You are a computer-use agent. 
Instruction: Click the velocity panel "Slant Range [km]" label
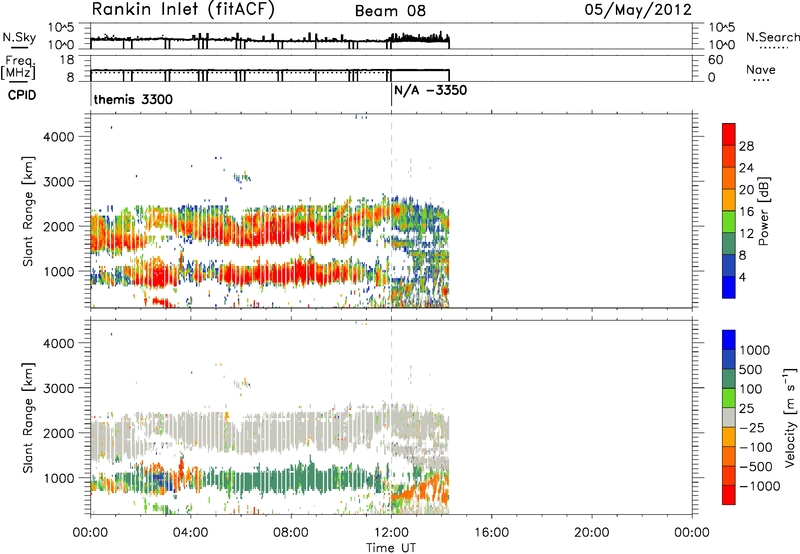[x=28, y=417]
